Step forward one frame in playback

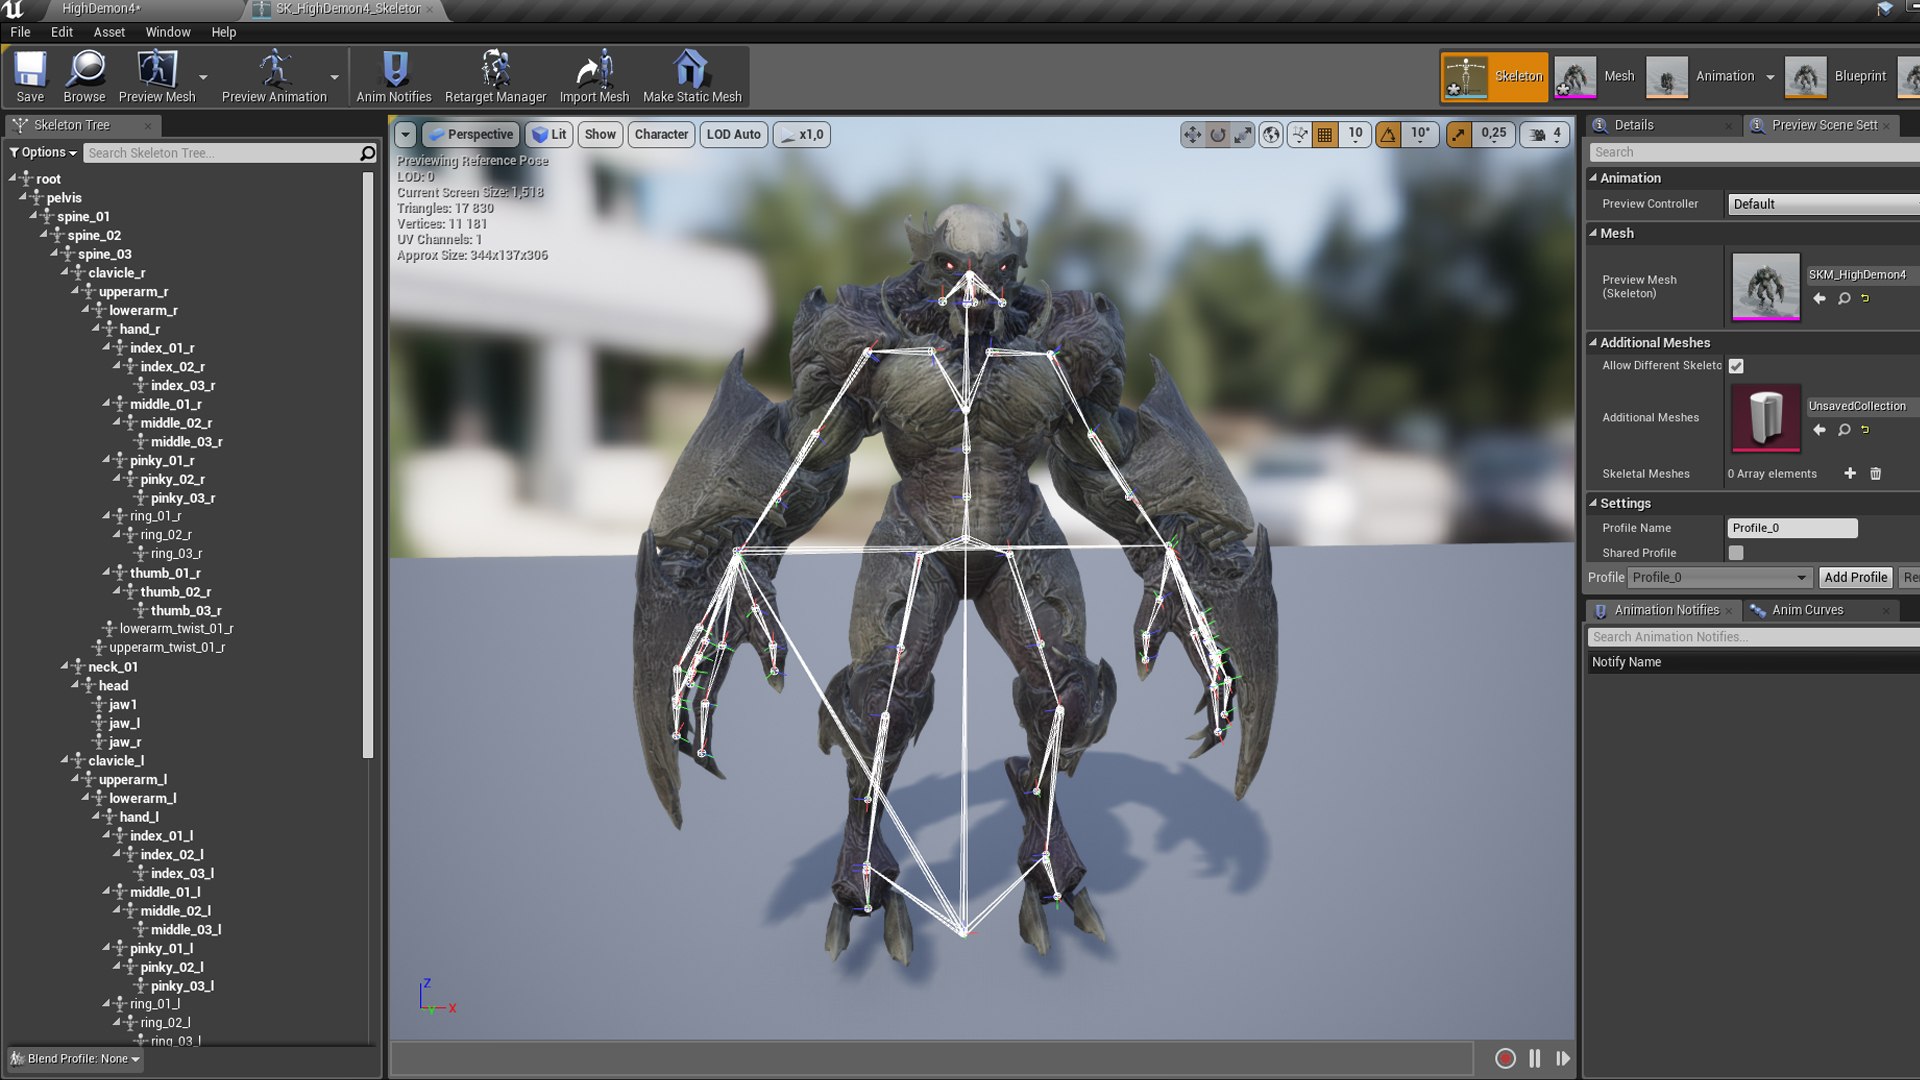pos(1563,1058)
